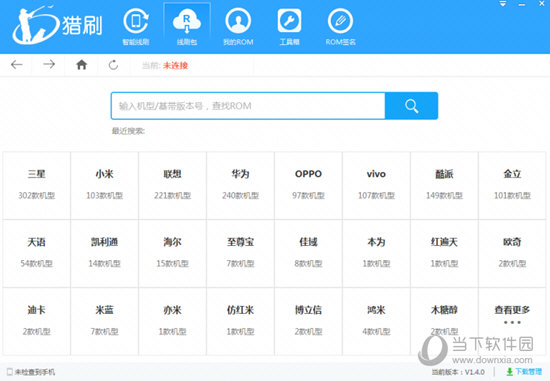This screenshot has width=550, height=381.
Task: Choose the 鸿米 brand tile
Action: click(376, 321)
